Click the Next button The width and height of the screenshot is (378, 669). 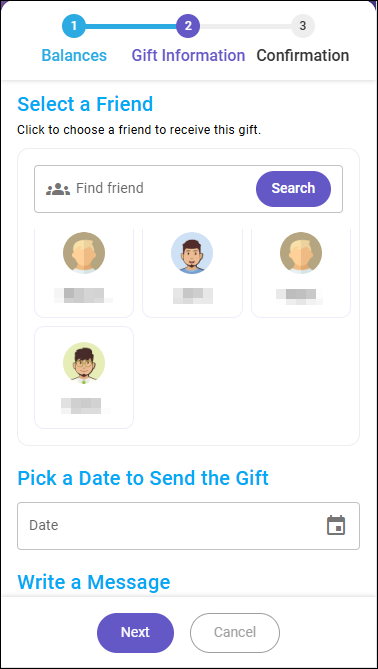(x=135, y=633)
